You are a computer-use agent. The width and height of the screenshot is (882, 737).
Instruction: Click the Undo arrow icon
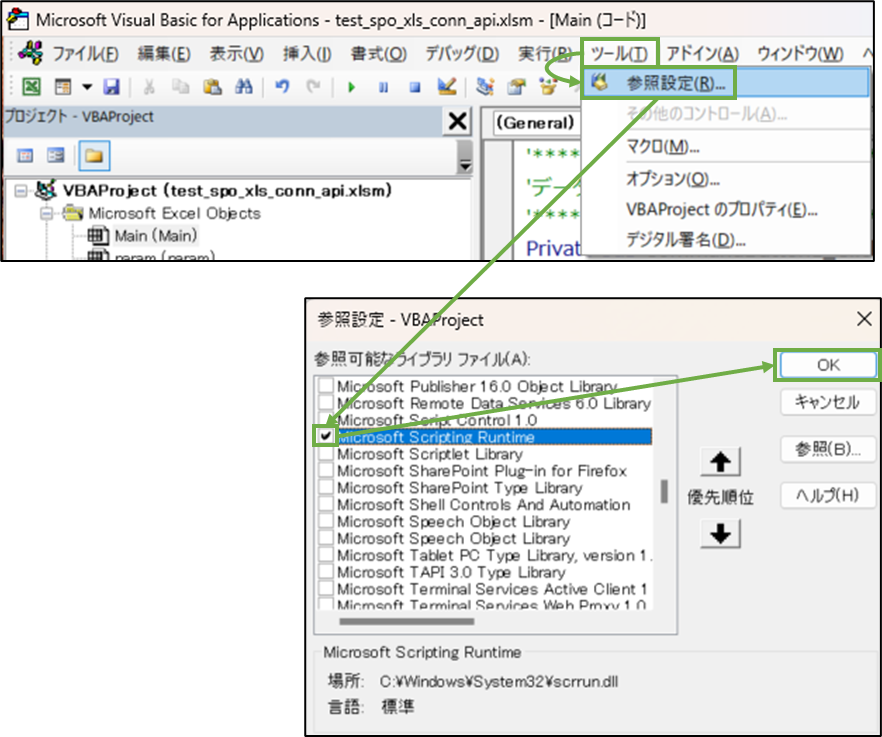282,87
